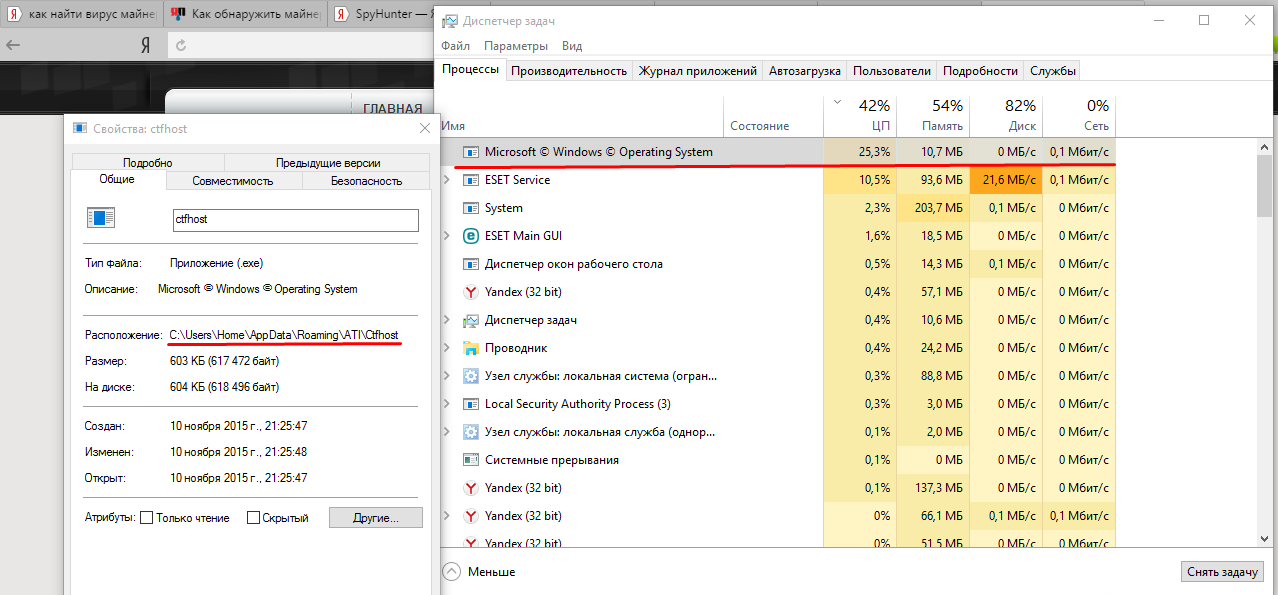The image size is (1278, 595).
Task: Click the ESET Service process icon
Action: 470,180
